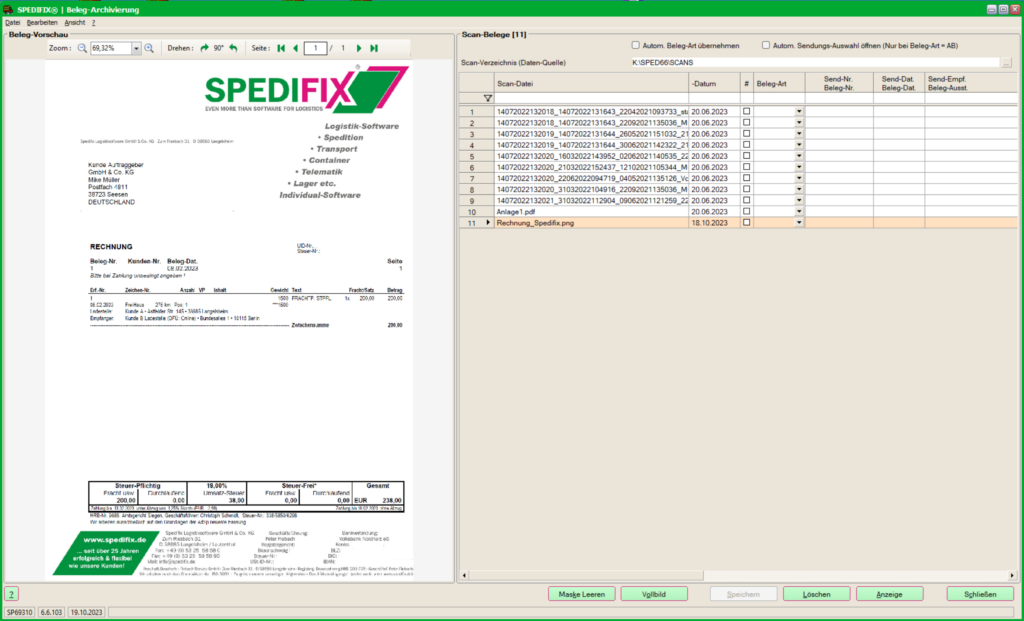Viewport: 1024px width, 621px height.
Task: Open the ? help menu
Action: [x=93, y=23]
